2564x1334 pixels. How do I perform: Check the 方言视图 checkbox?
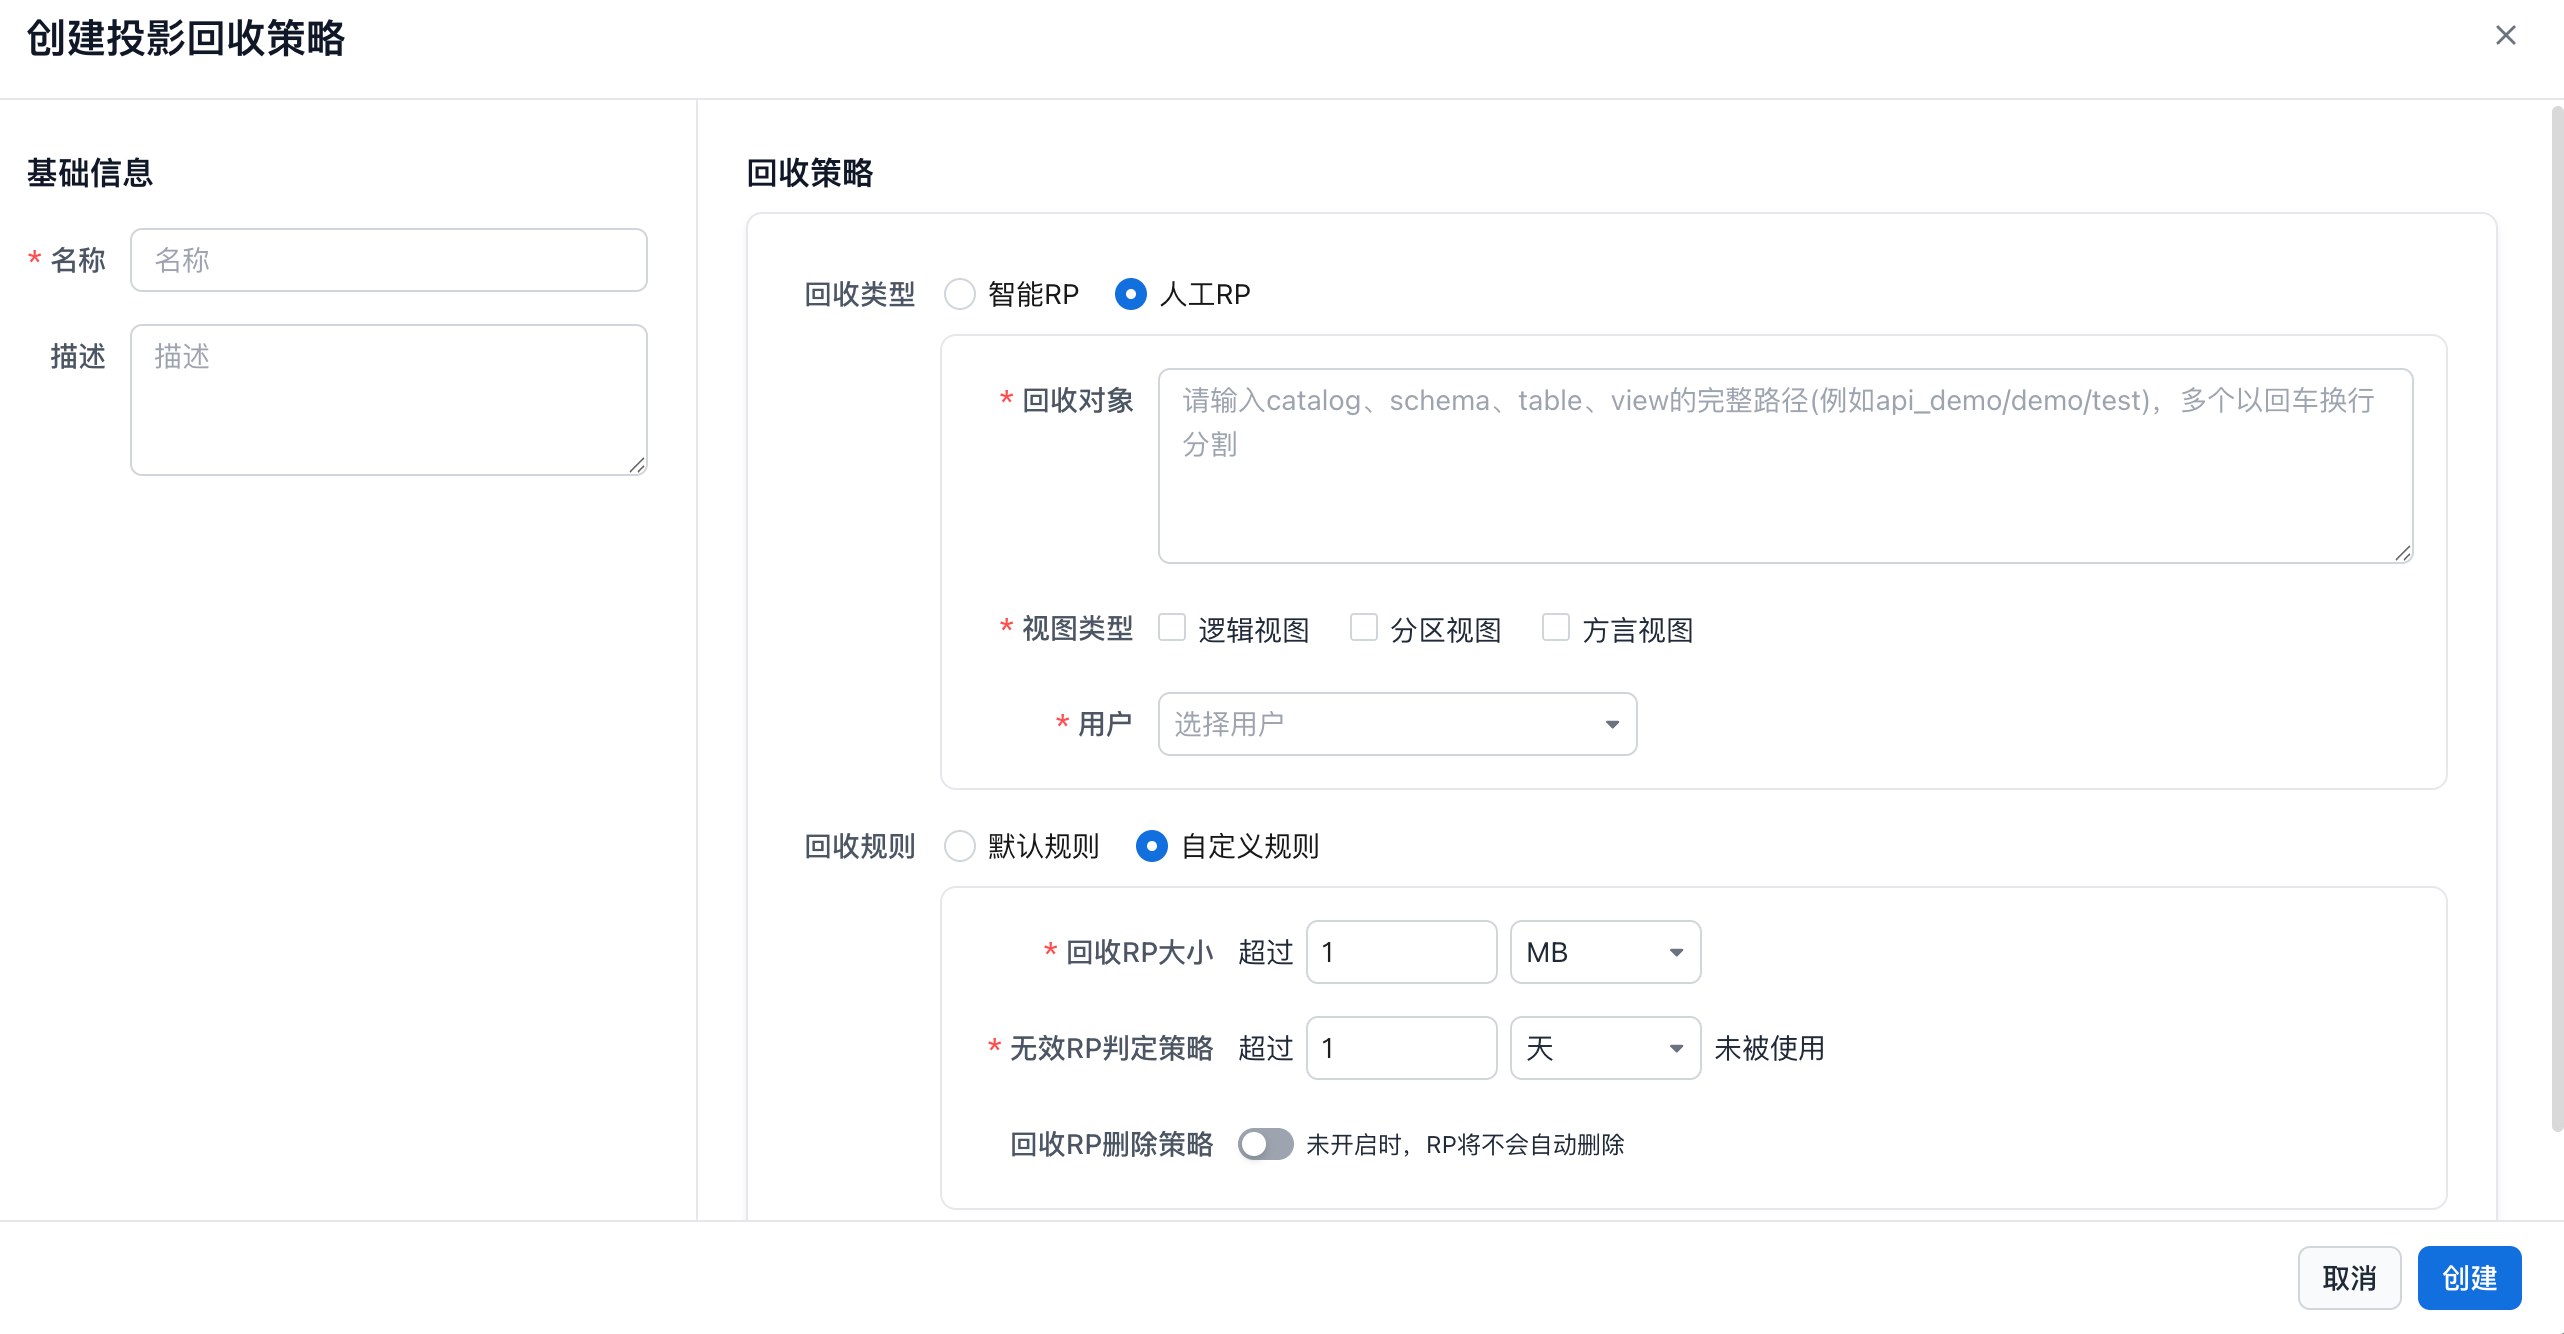1556,628
